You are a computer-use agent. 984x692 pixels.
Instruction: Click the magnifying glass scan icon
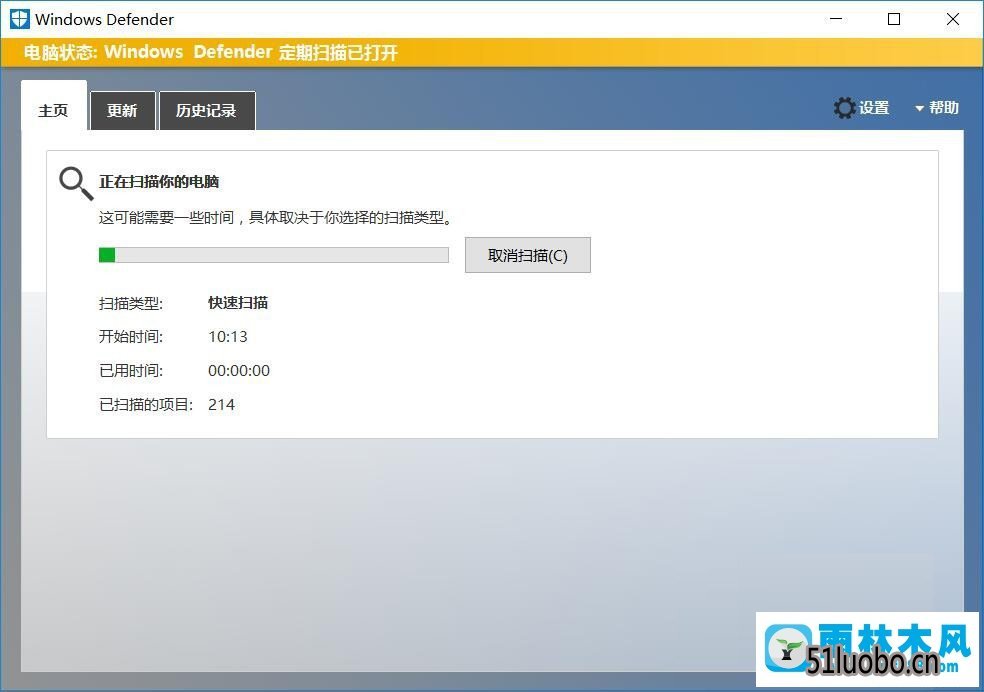[x=76, y=183]
